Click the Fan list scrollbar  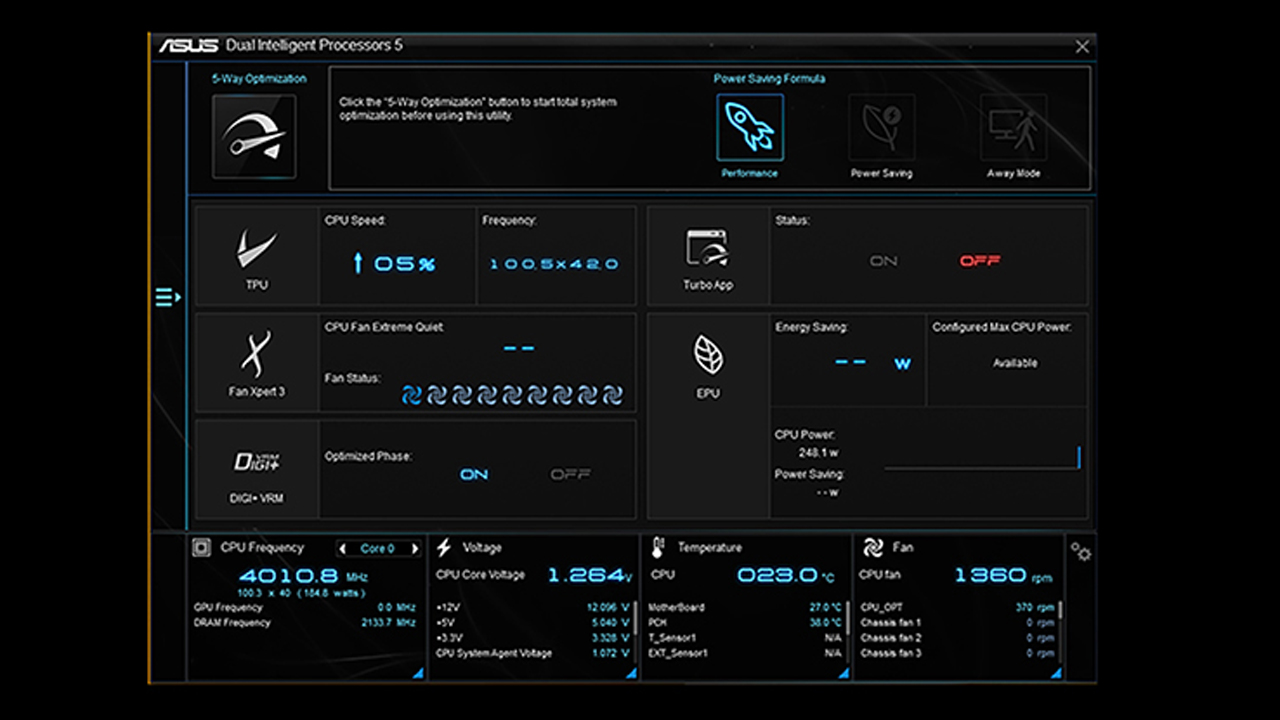(1060, 610)
